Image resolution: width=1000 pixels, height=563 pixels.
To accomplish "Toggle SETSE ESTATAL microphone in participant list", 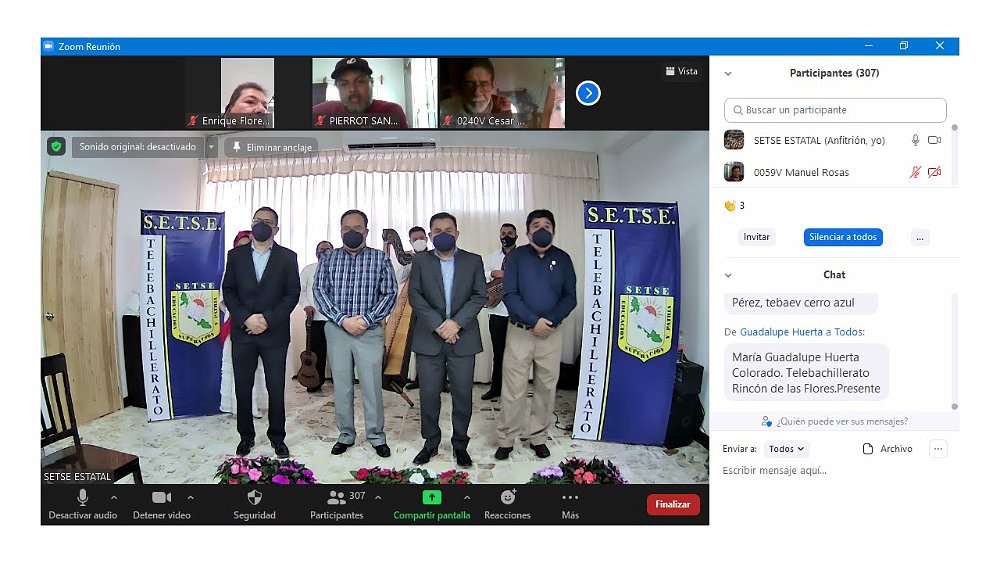I will pyautogui.click(x=915, y=141).
